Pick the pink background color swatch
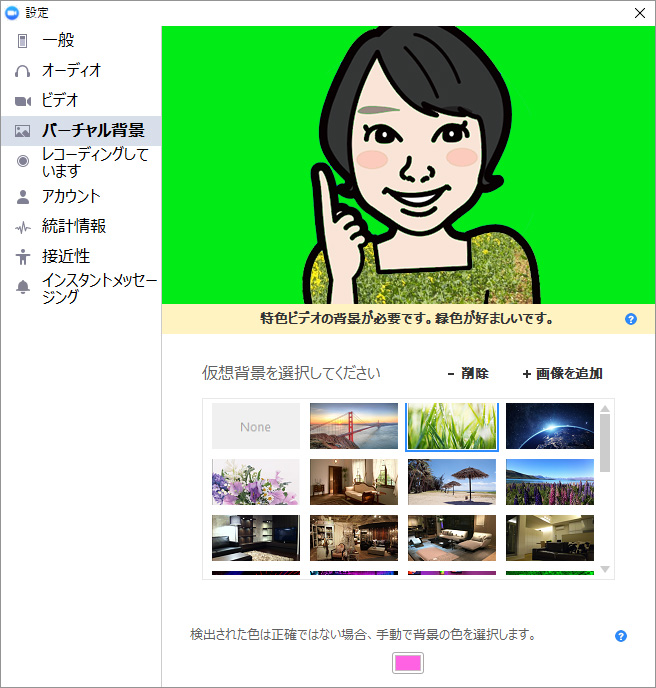This screenshot has height=688, width=656. point(408,662)
